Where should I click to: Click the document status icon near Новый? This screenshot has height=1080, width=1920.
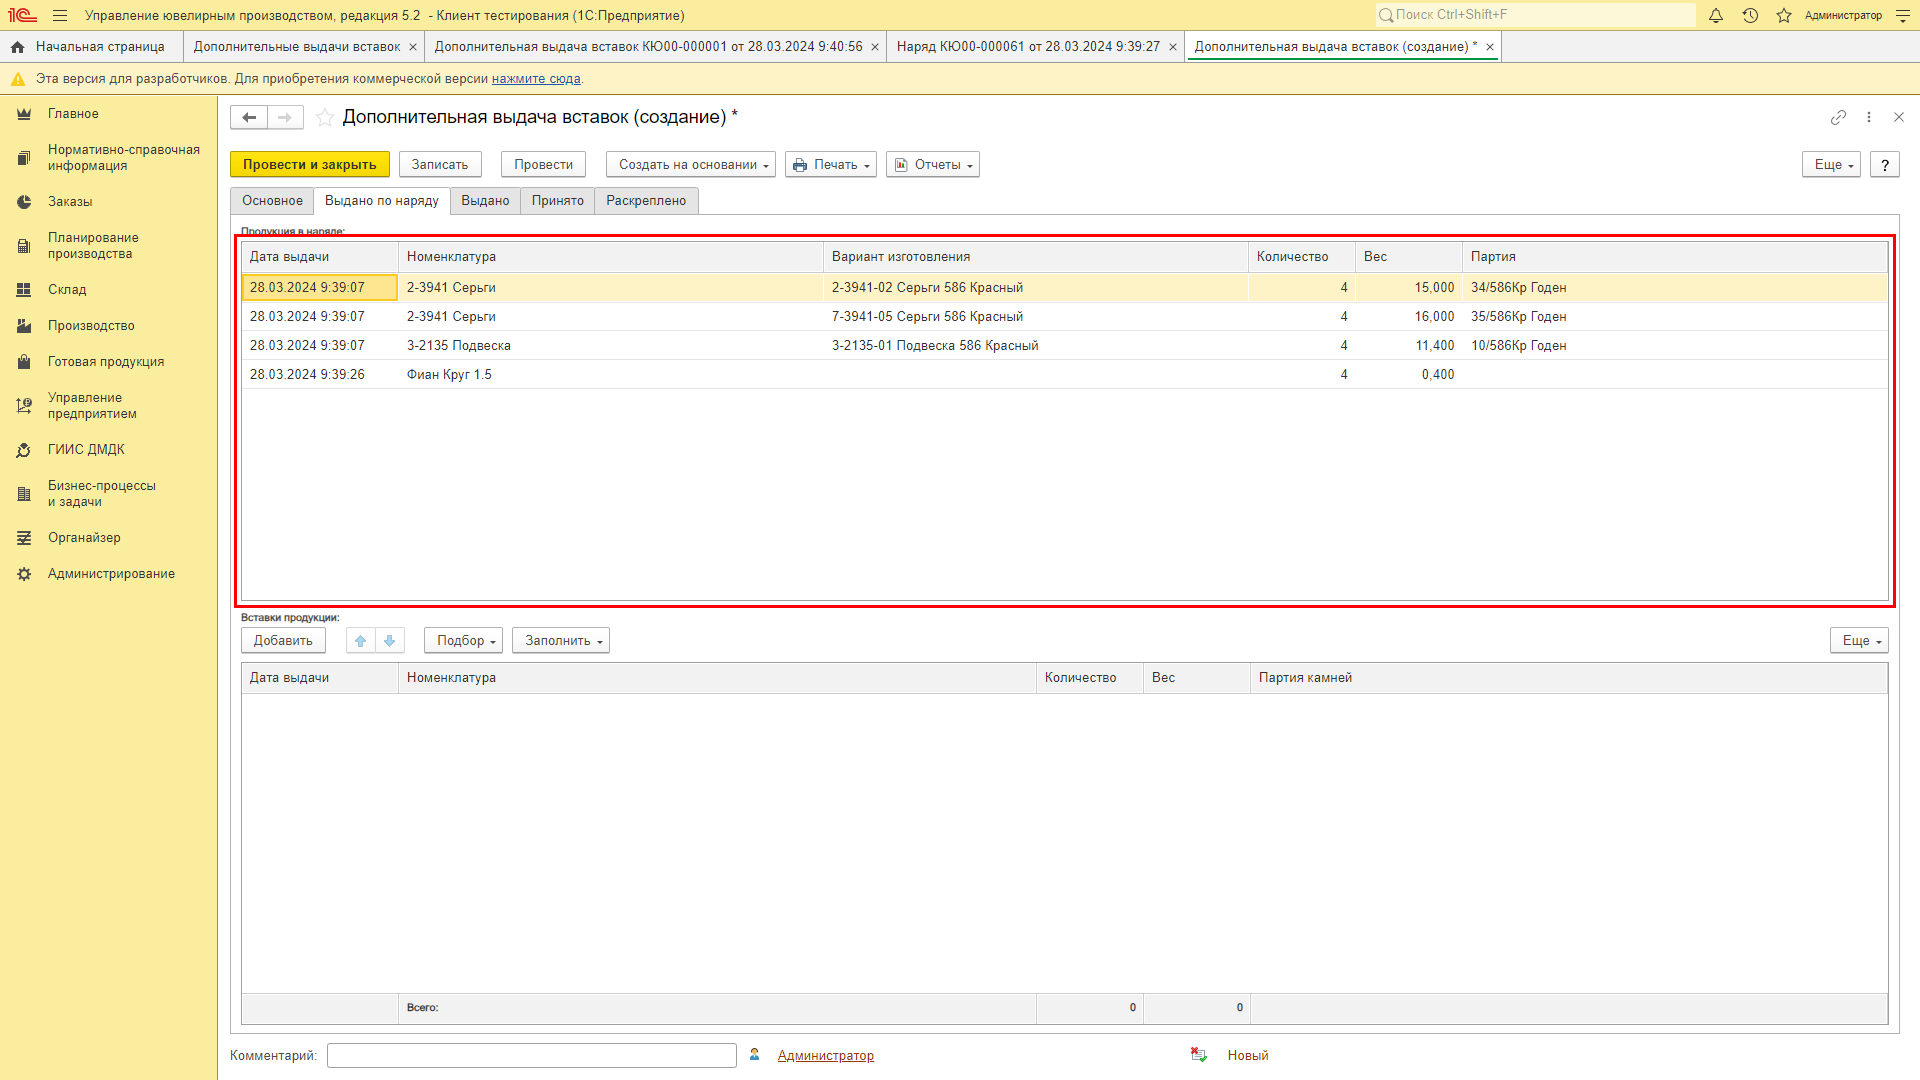[1199, 1055]
